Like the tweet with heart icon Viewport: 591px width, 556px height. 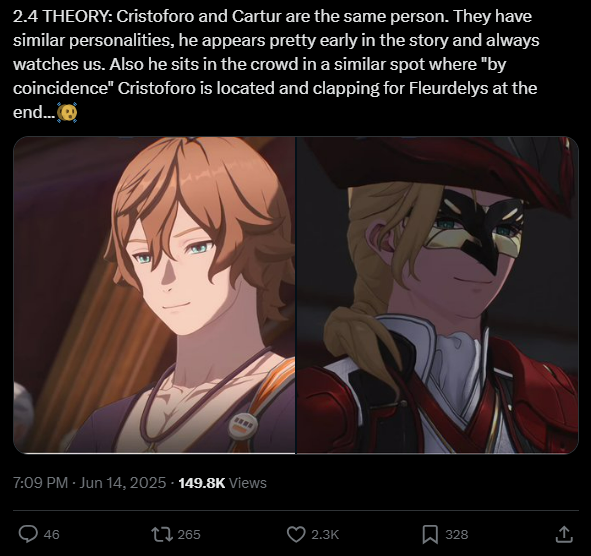pyautogui.click(x=296, y=534)
